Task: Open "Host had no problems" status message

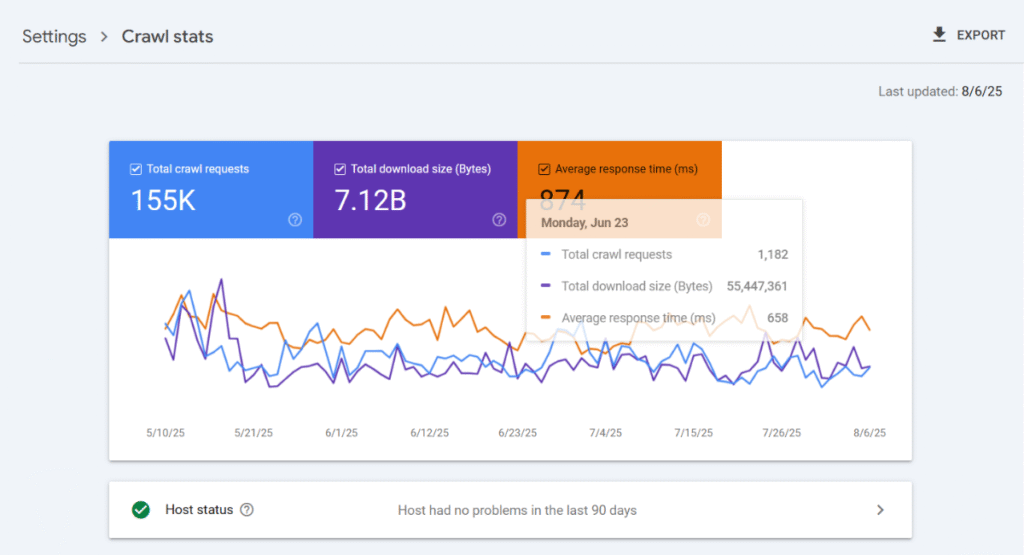Action: 517,510
